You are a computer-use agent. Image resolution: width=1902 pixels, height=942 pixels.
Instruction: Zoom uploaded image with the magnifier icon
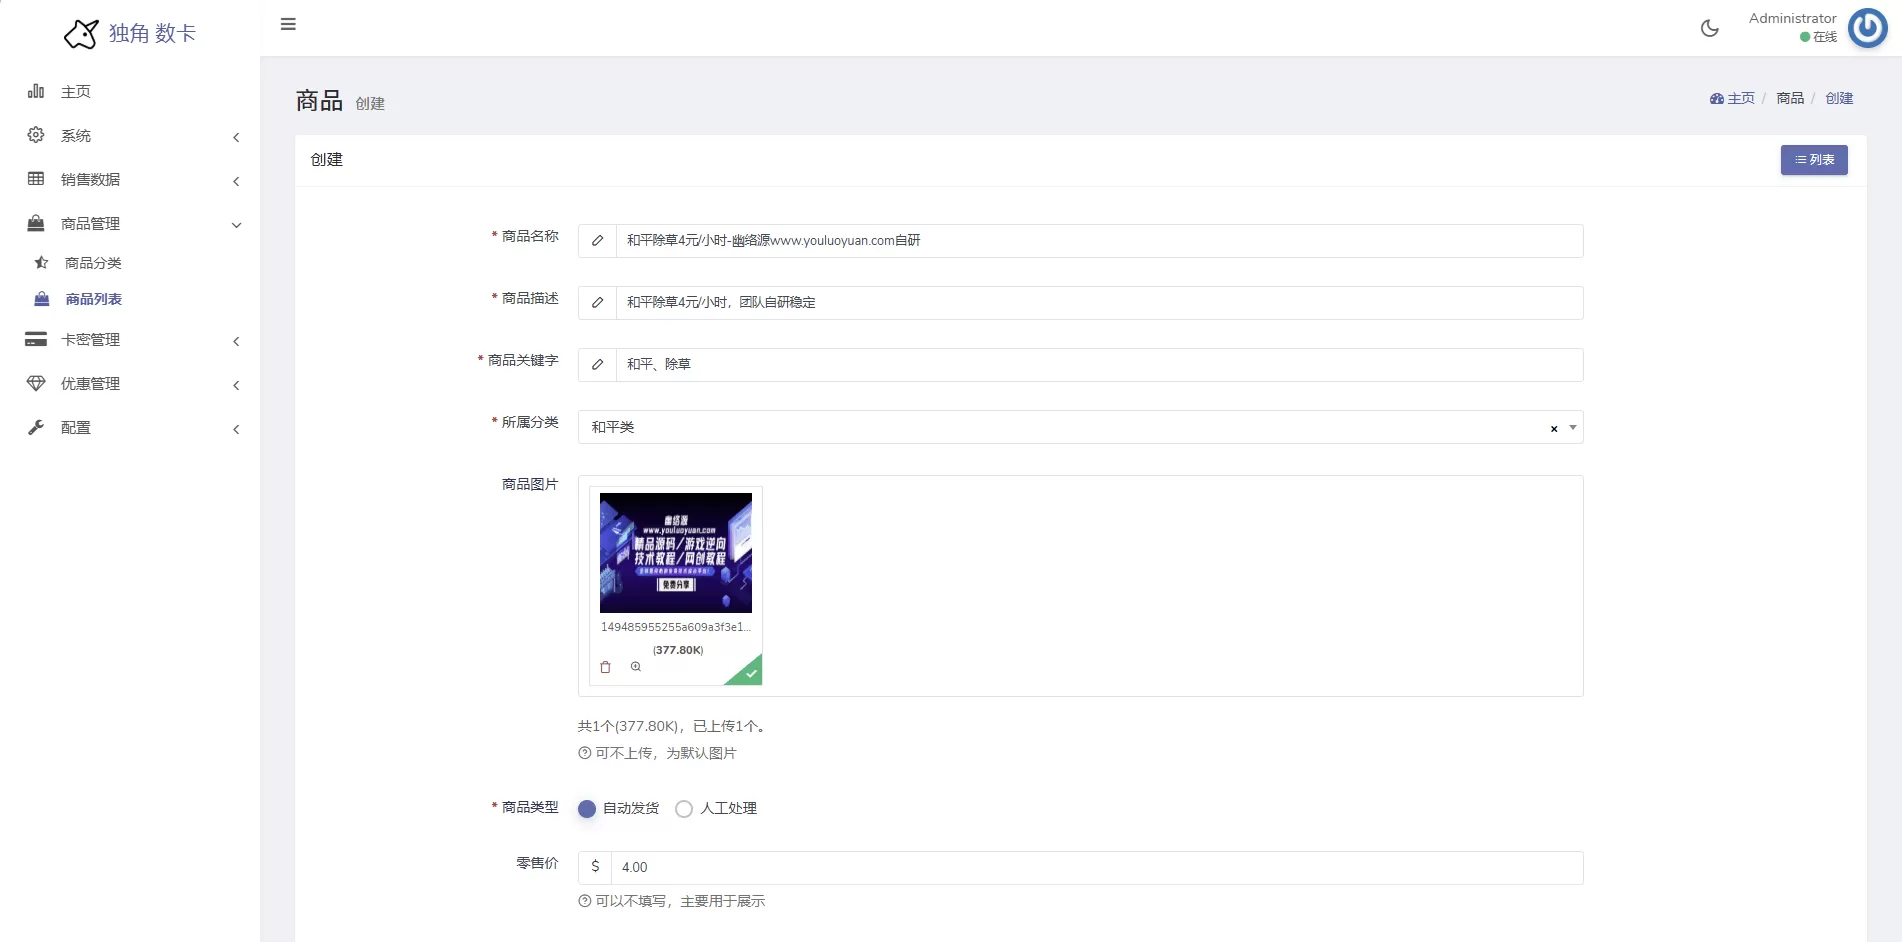pos(636,667)
